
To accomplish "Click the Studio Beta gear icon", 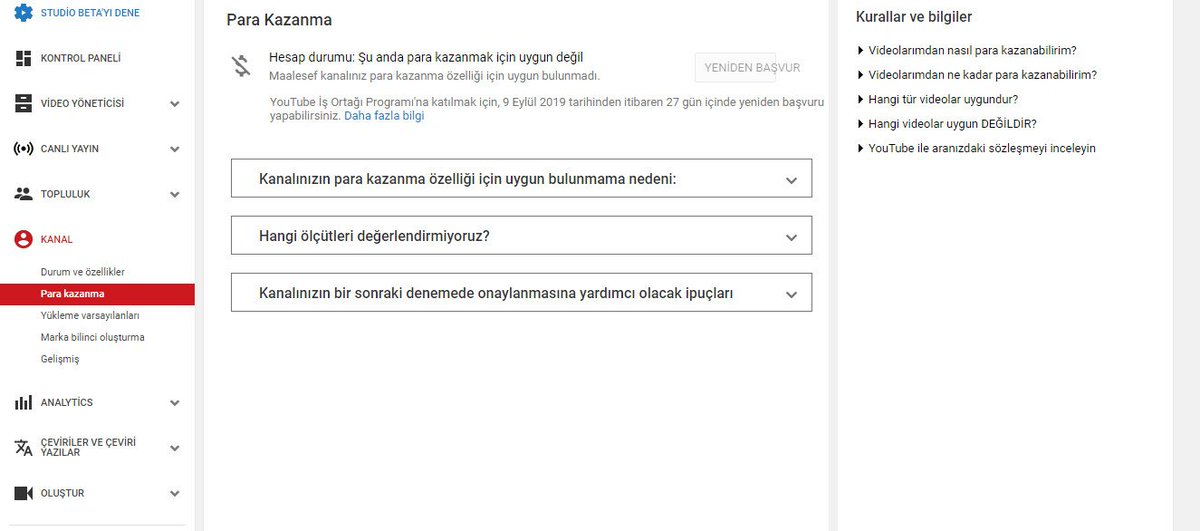I will pos(23,13).
